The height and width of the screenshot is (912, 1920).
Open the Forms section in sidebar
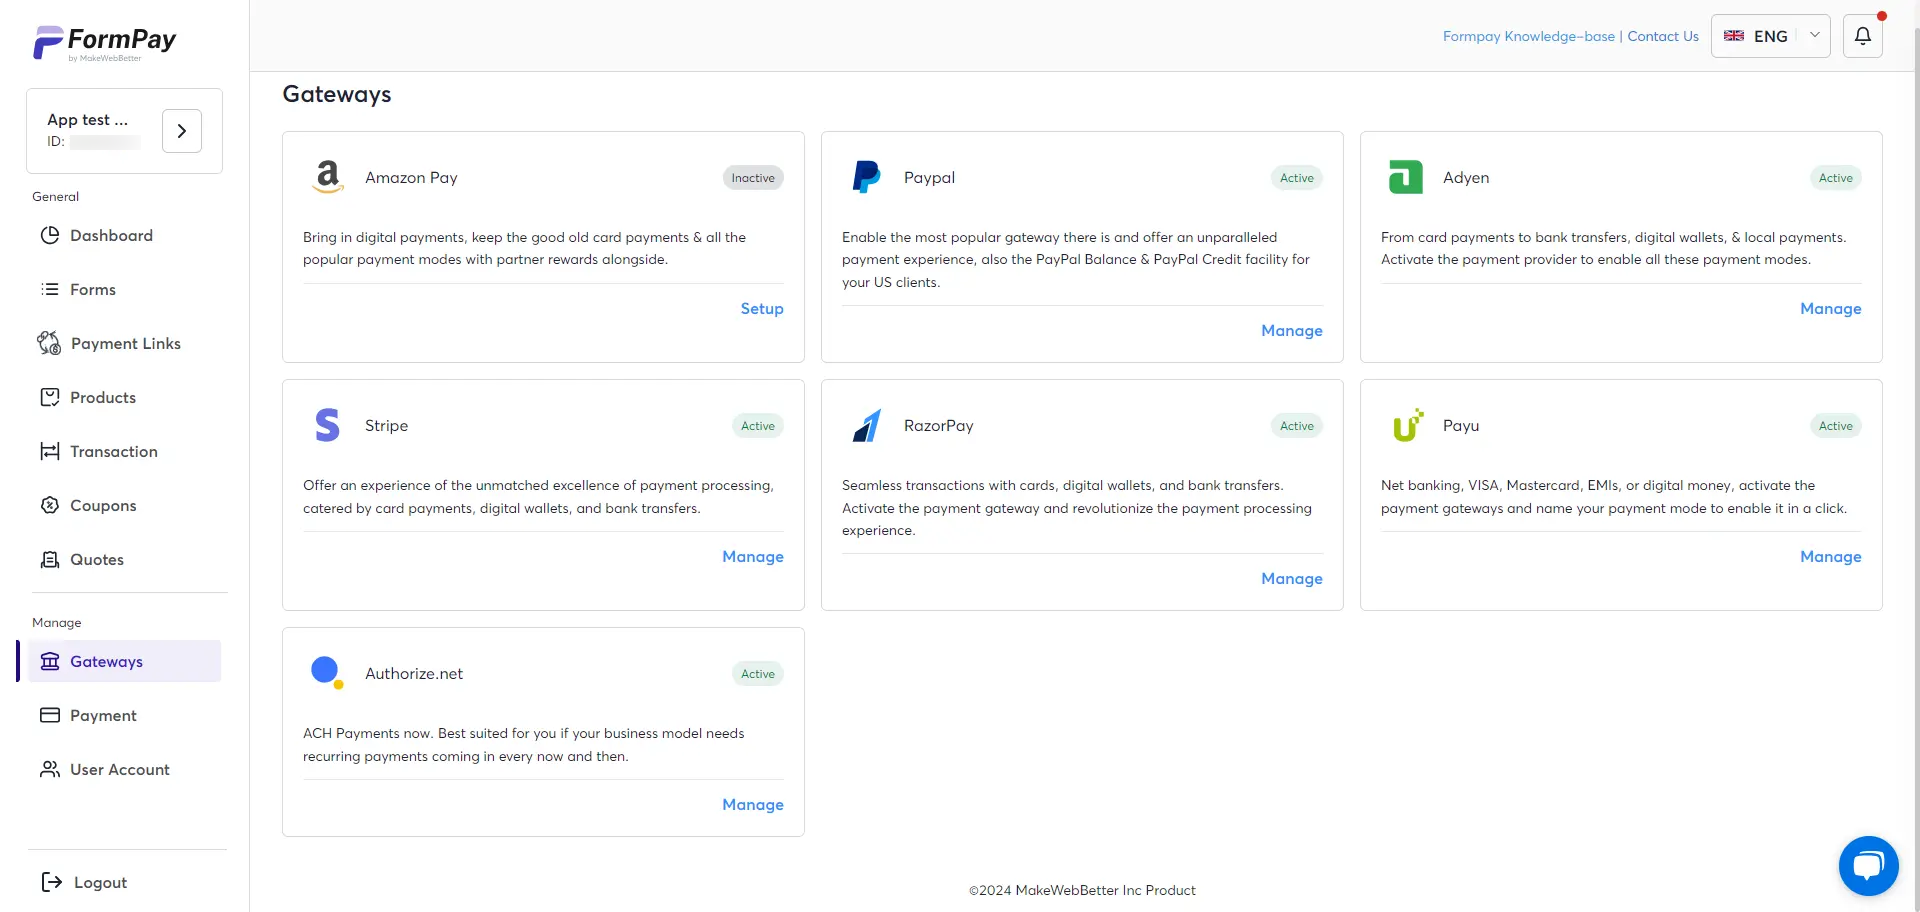coord(91,289)
